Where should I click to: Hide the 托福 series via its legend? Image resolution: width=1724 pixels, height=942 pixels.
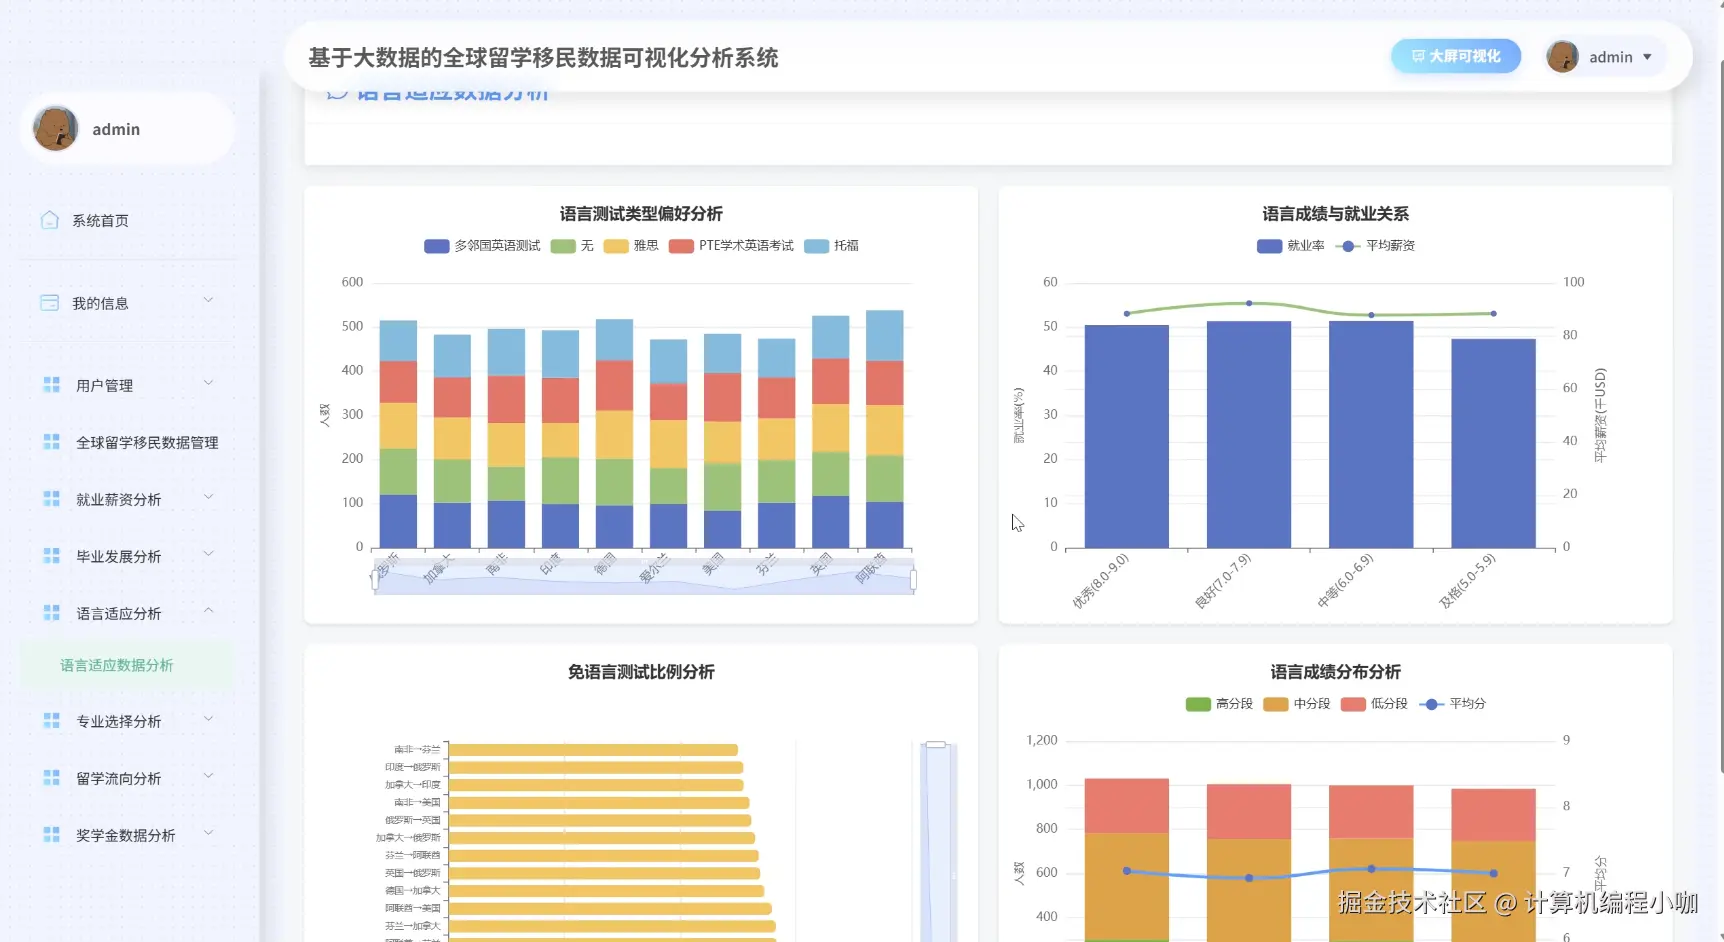point(833,245)
